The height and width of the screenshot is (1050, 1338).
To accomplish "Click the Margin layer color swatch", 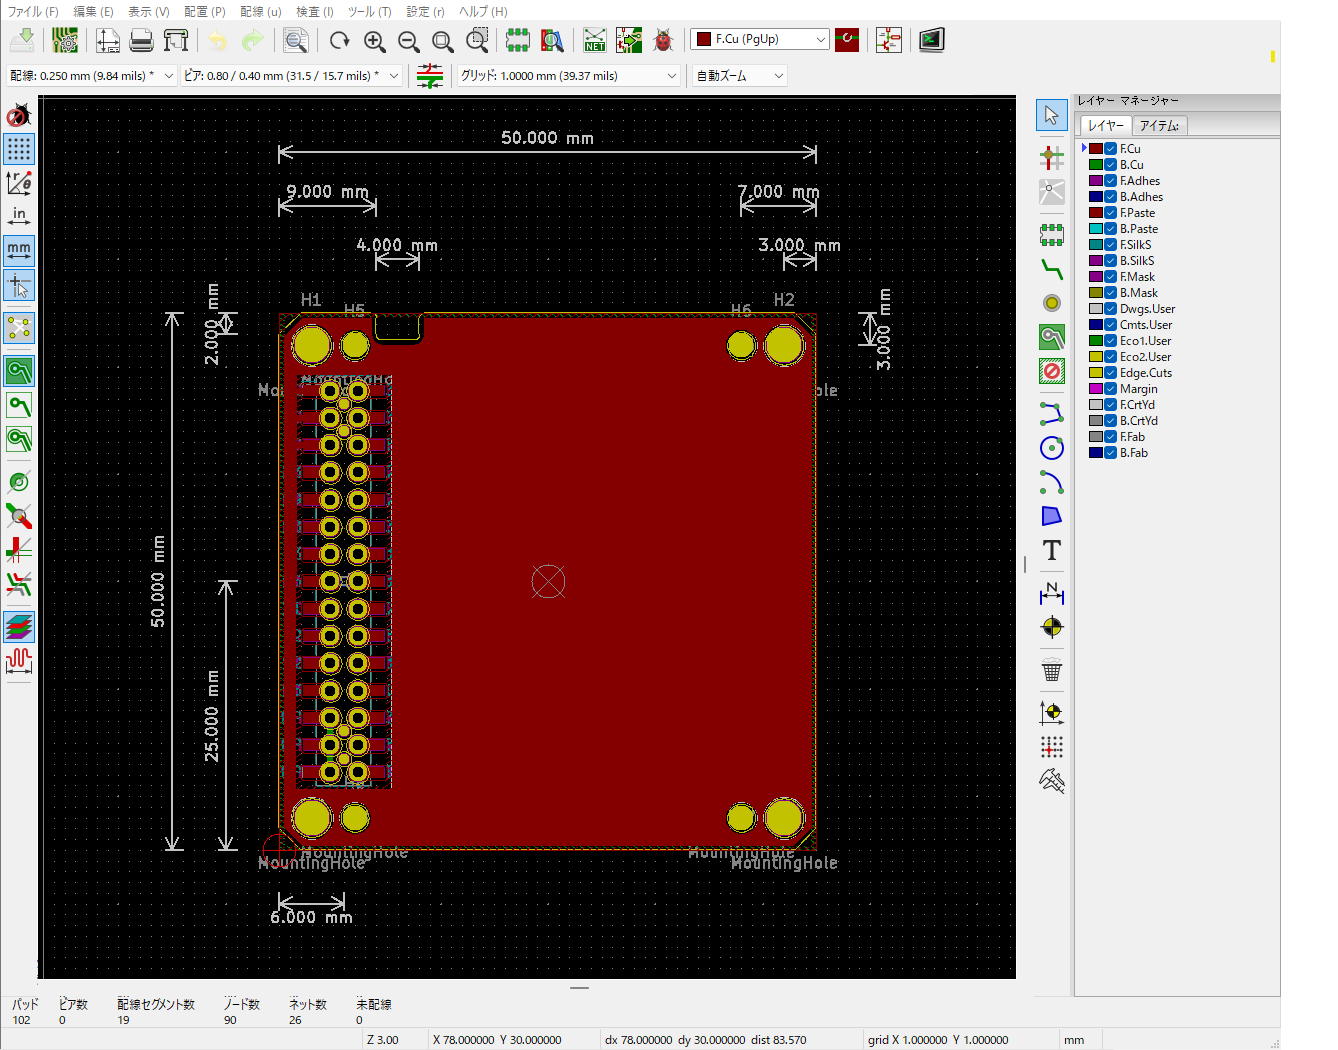I will 1096,389.
